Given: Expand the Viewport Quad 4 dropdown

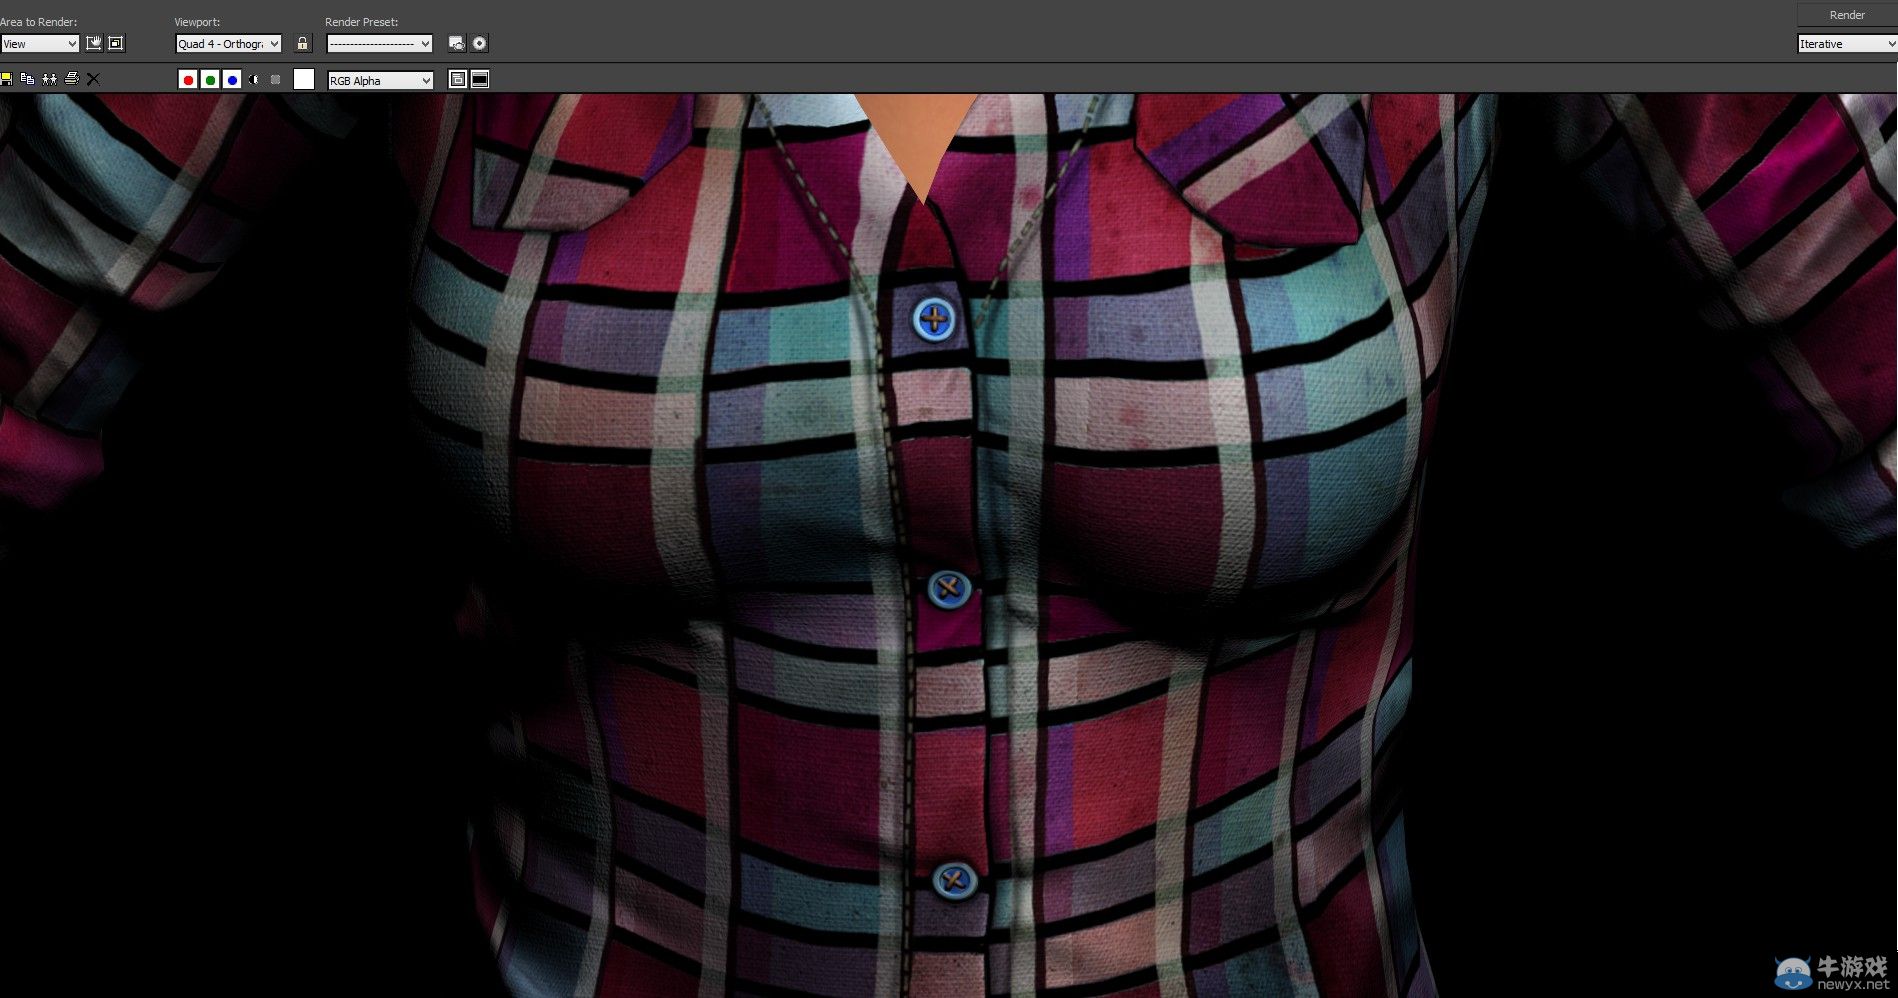Looking at the screenshot, I should 228,44.
